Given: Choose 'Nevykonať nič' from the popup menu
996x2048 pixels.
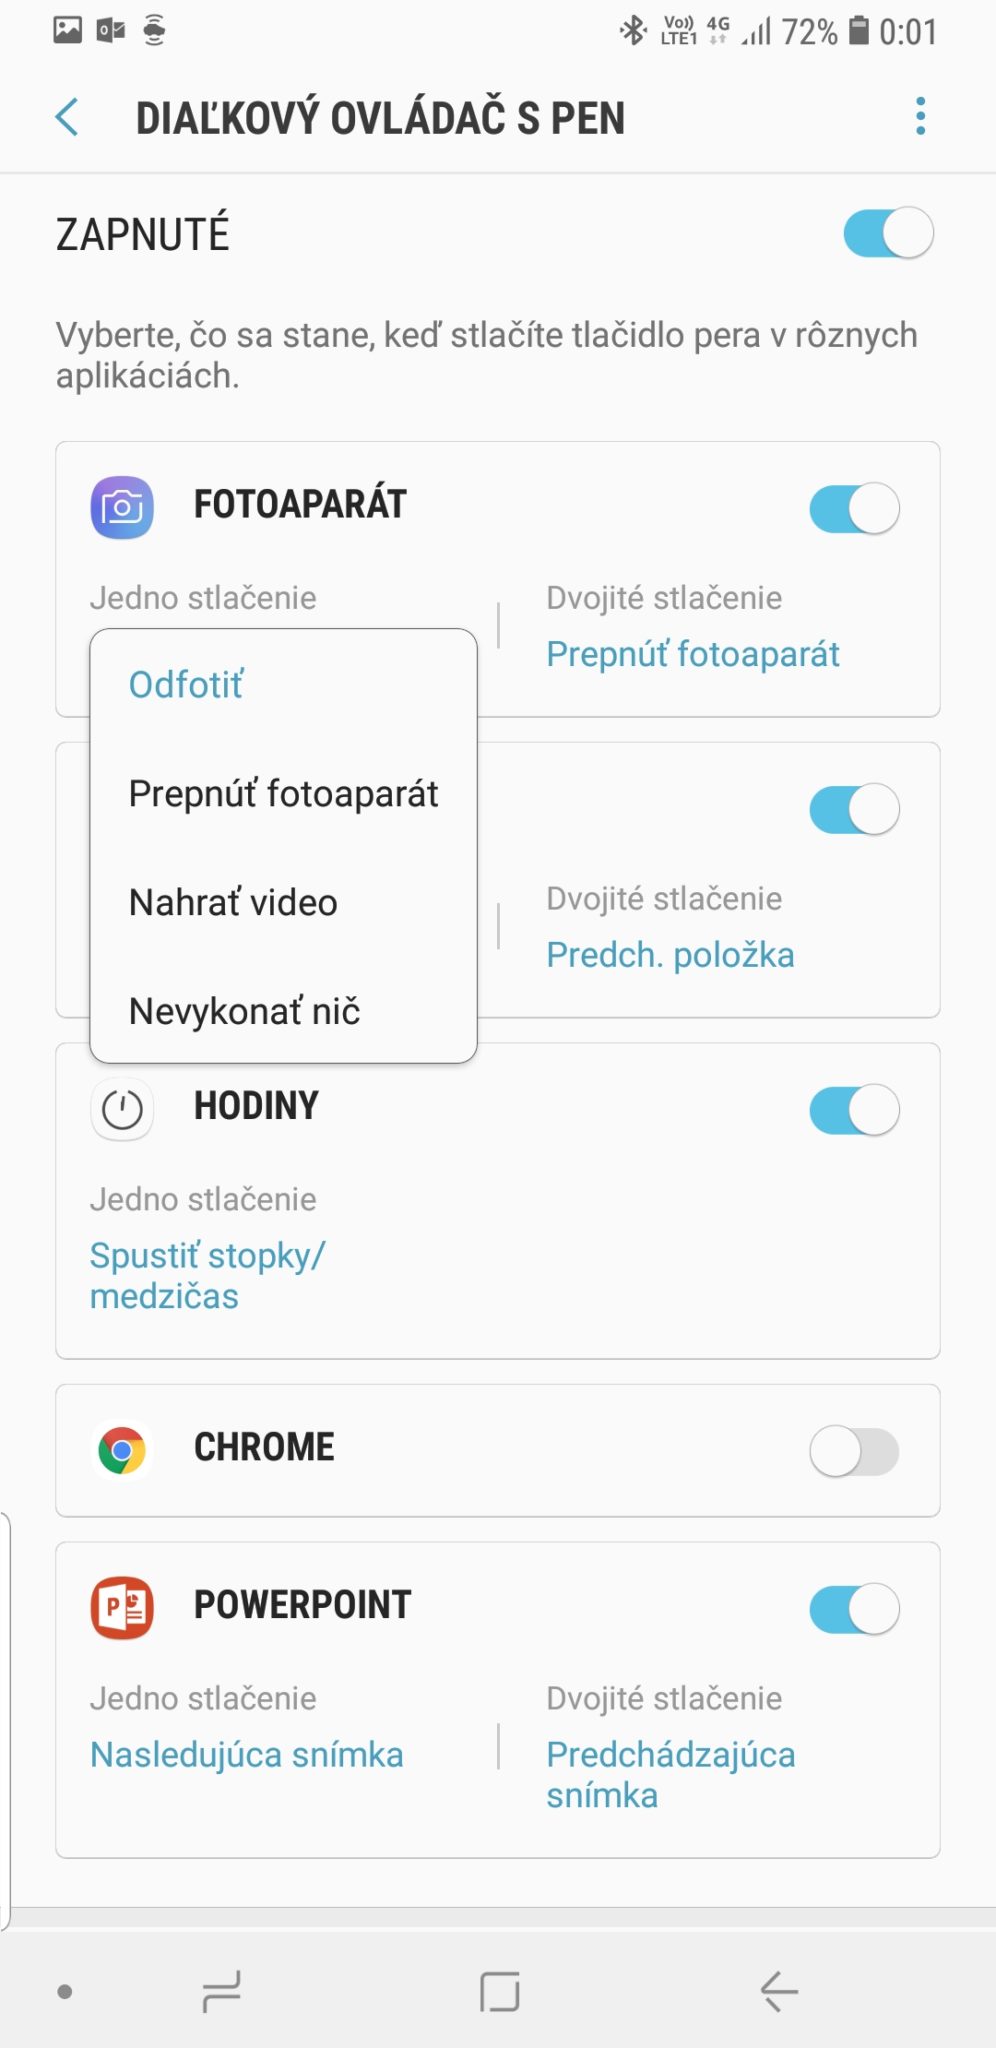Looking at the screenshot, I should pos(244,1012).
